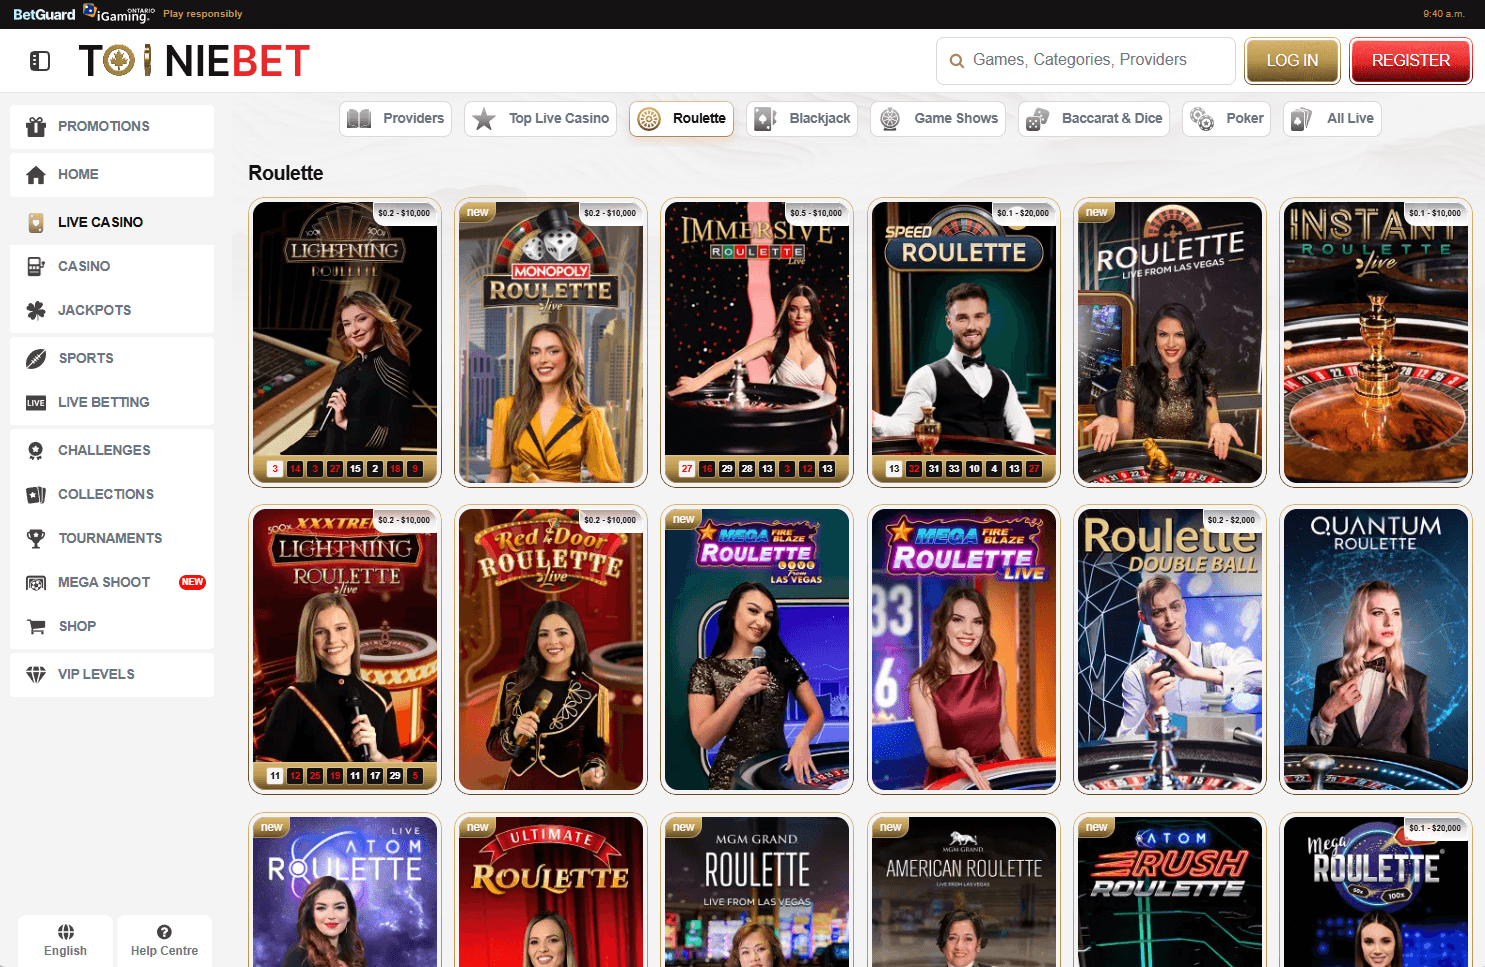Open Roulette Live From Las Vegas game
Screen dimensions: 1485x967
point(1170,342)
